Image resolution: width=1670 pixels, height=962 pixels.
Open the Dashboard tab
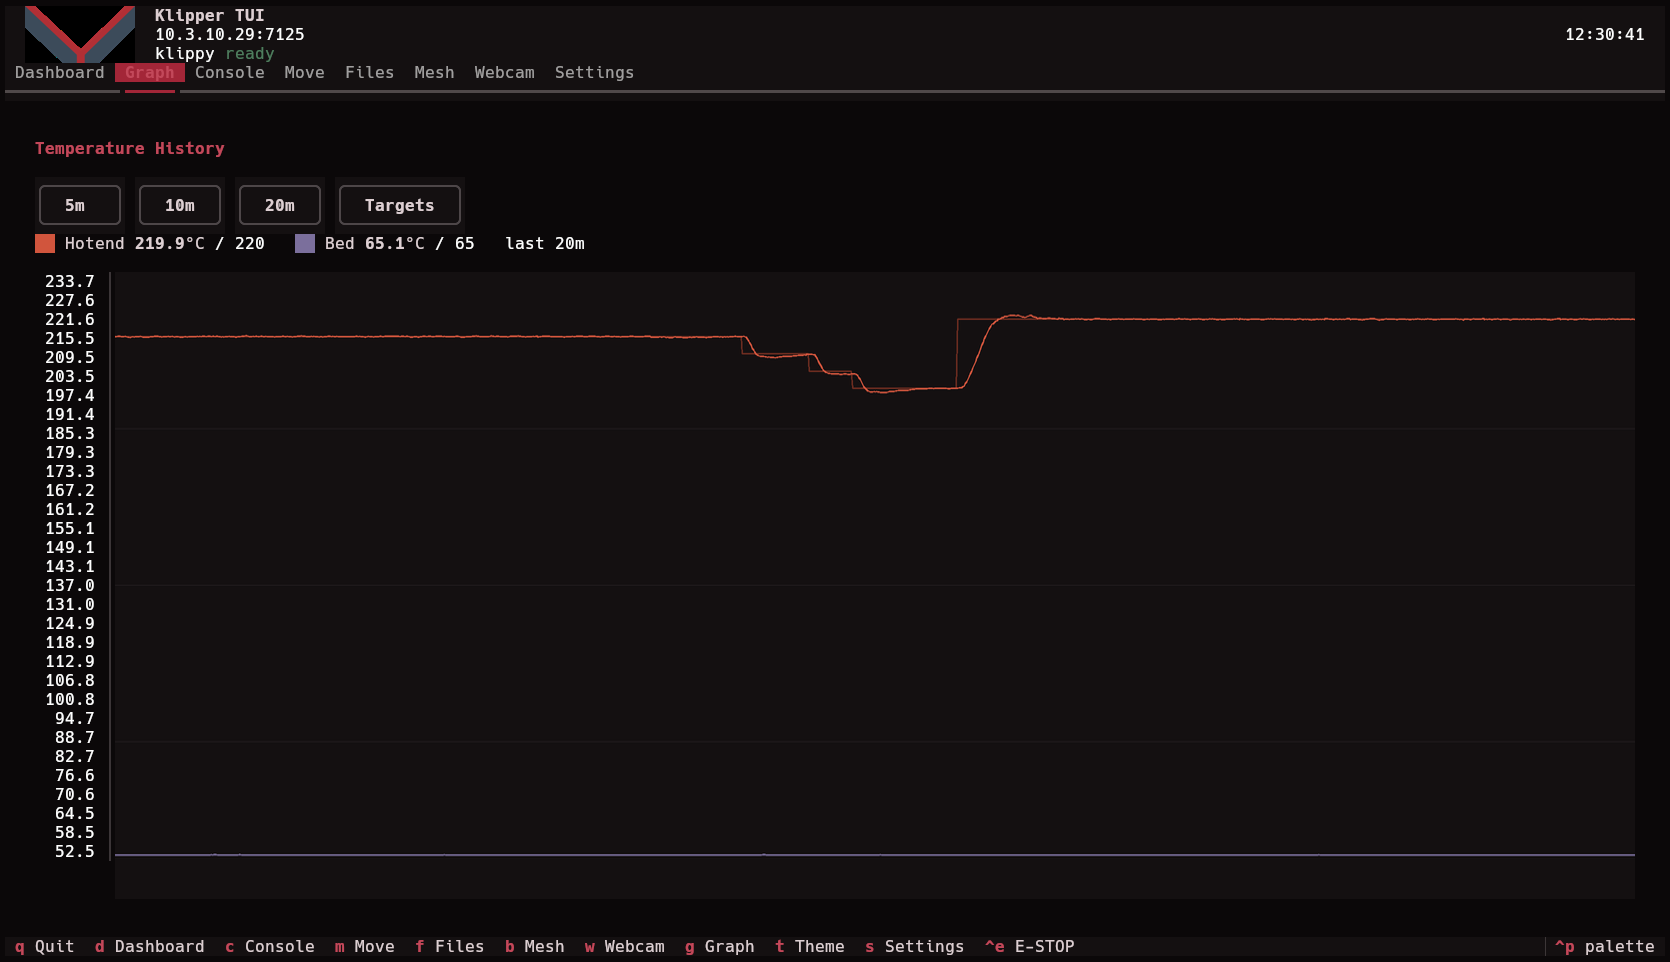60,73
